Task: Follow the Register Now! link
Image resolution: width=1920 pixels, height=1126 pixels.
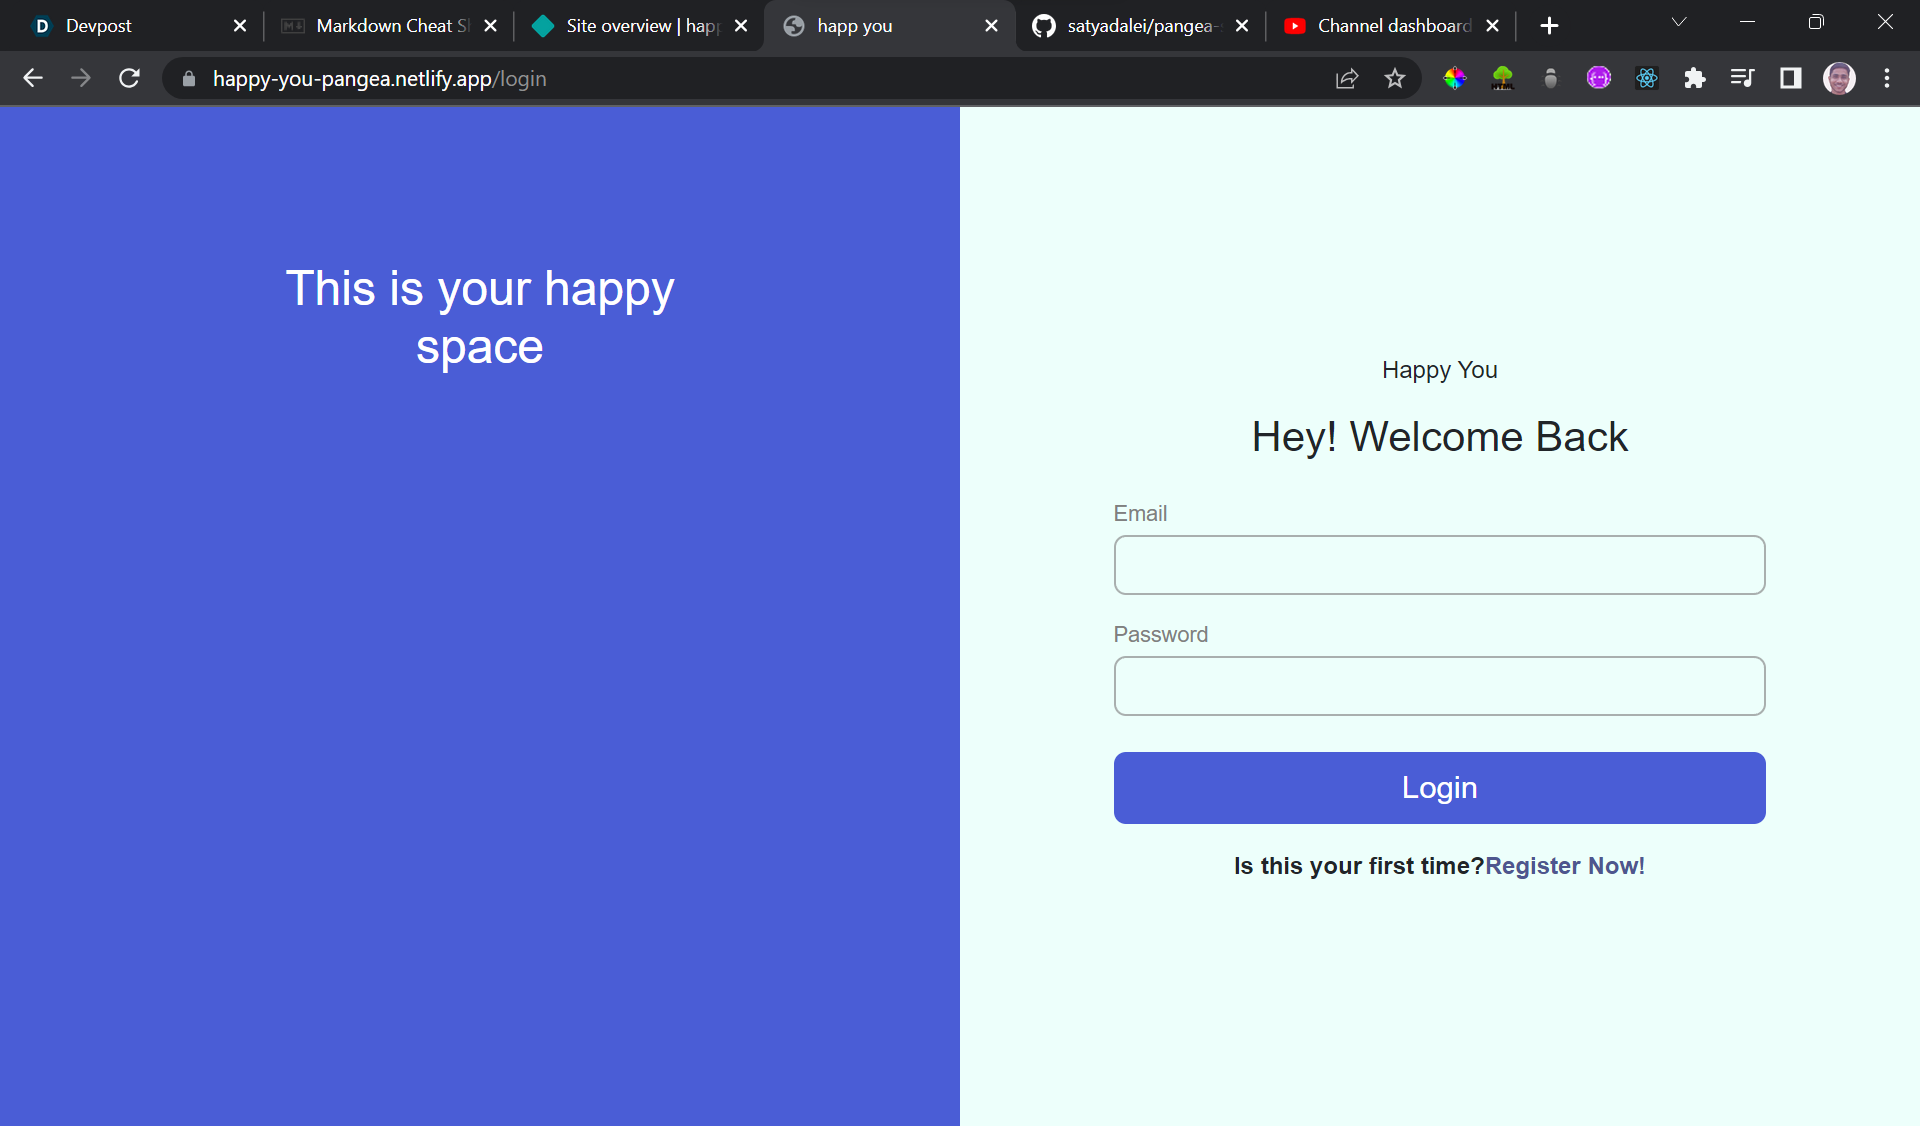Action: (x=1564, y=866)
